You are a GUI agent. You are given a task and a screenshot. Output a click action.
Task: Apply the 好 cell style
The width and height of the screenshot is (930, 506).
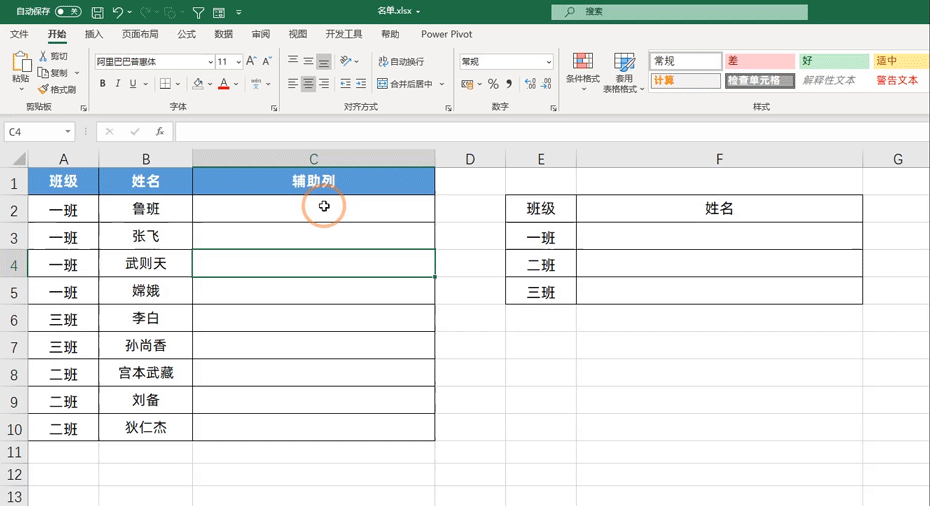point(833,61)
